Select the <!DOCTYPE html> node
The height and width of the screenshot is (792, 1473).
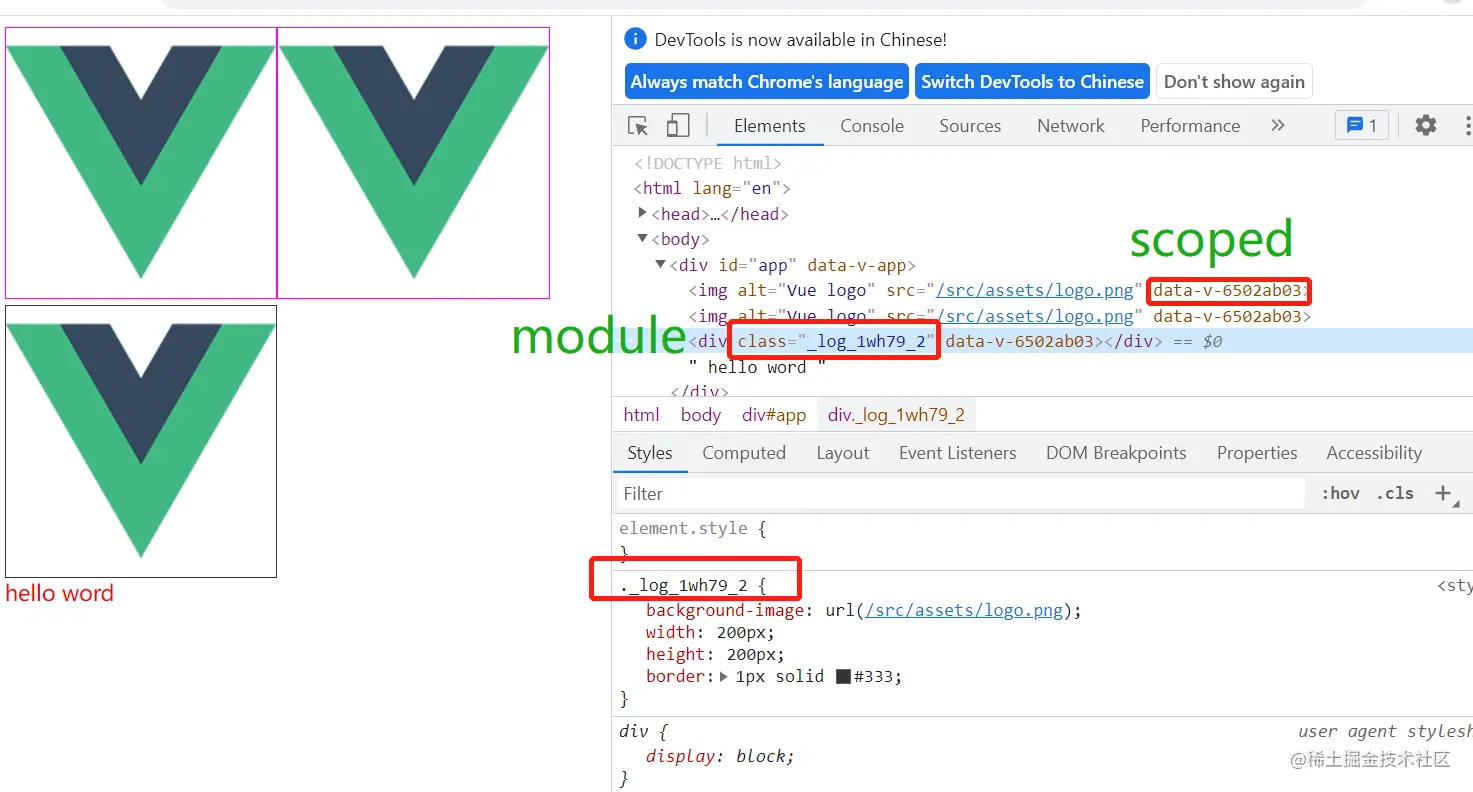coord(708,163)
